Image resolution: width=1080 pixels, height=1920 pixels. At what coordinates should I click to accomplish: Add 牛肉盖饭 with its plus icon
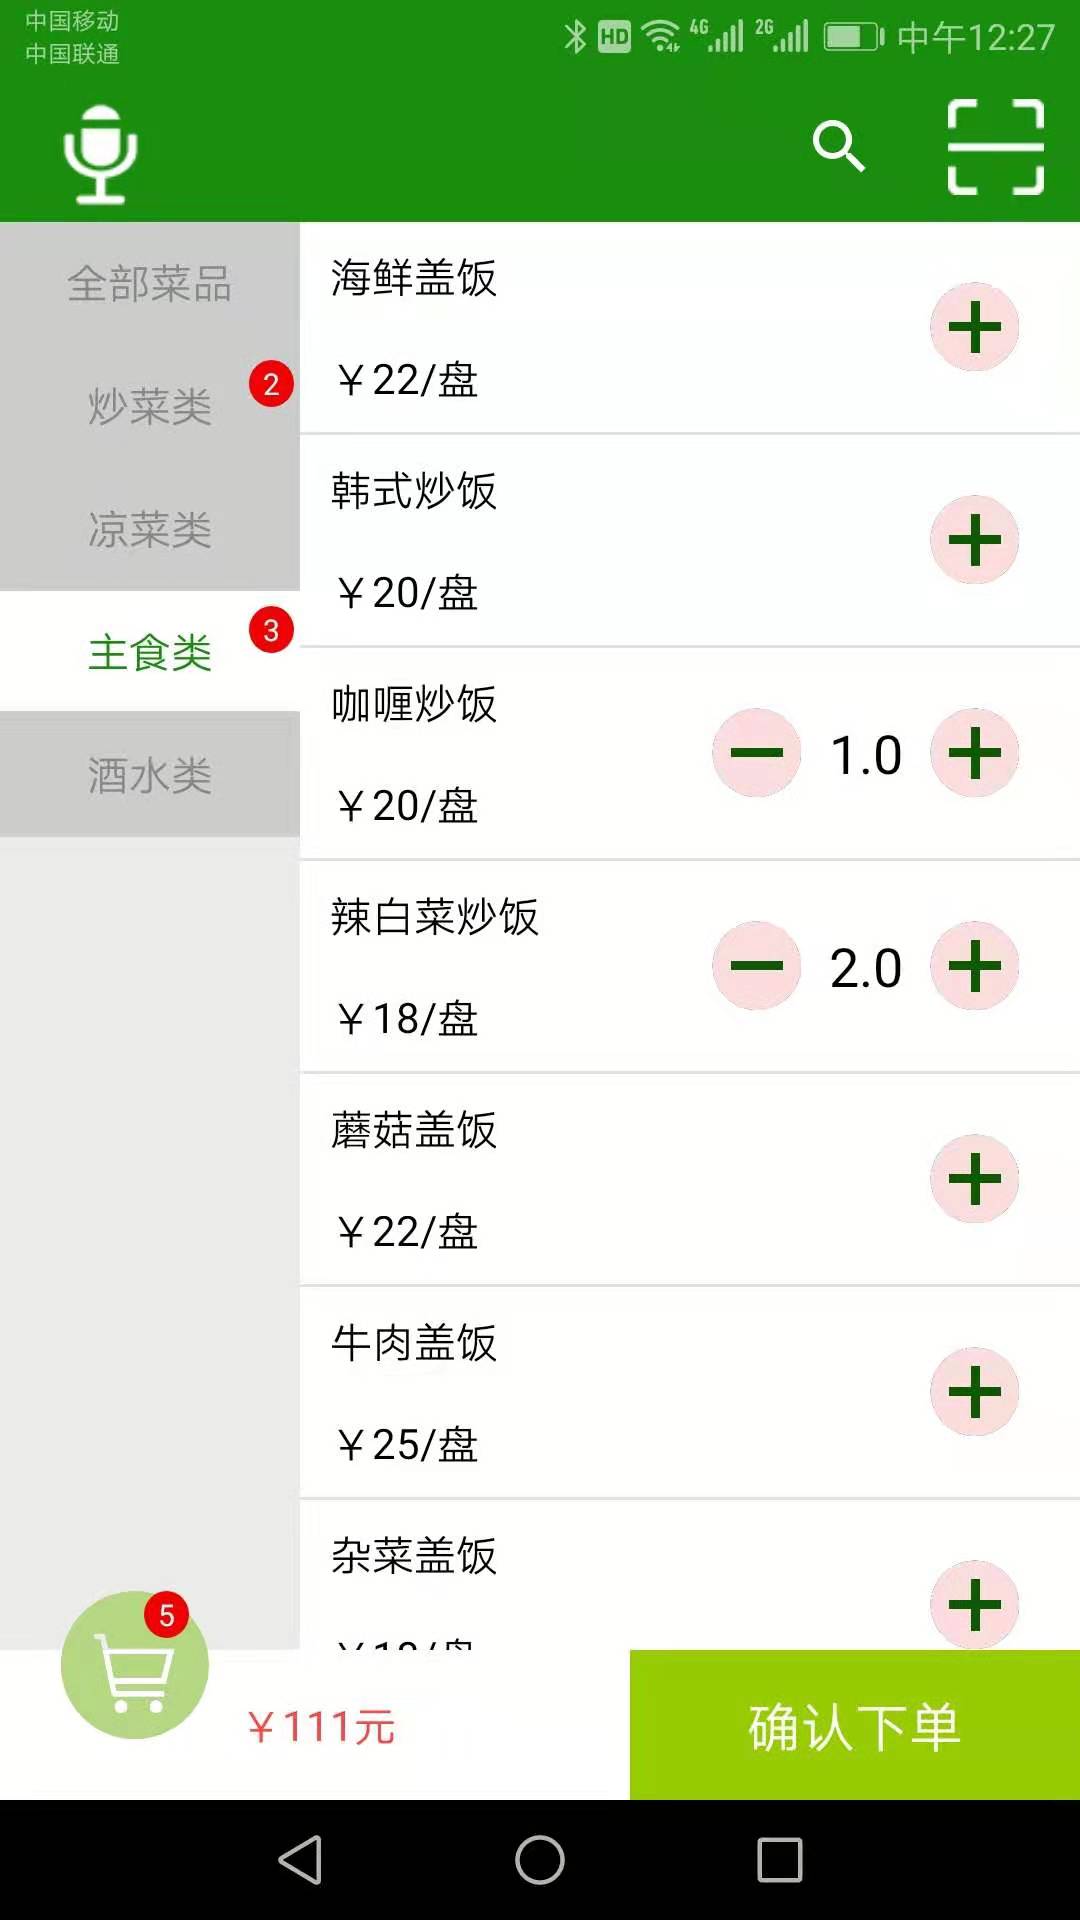[975, 1392]
